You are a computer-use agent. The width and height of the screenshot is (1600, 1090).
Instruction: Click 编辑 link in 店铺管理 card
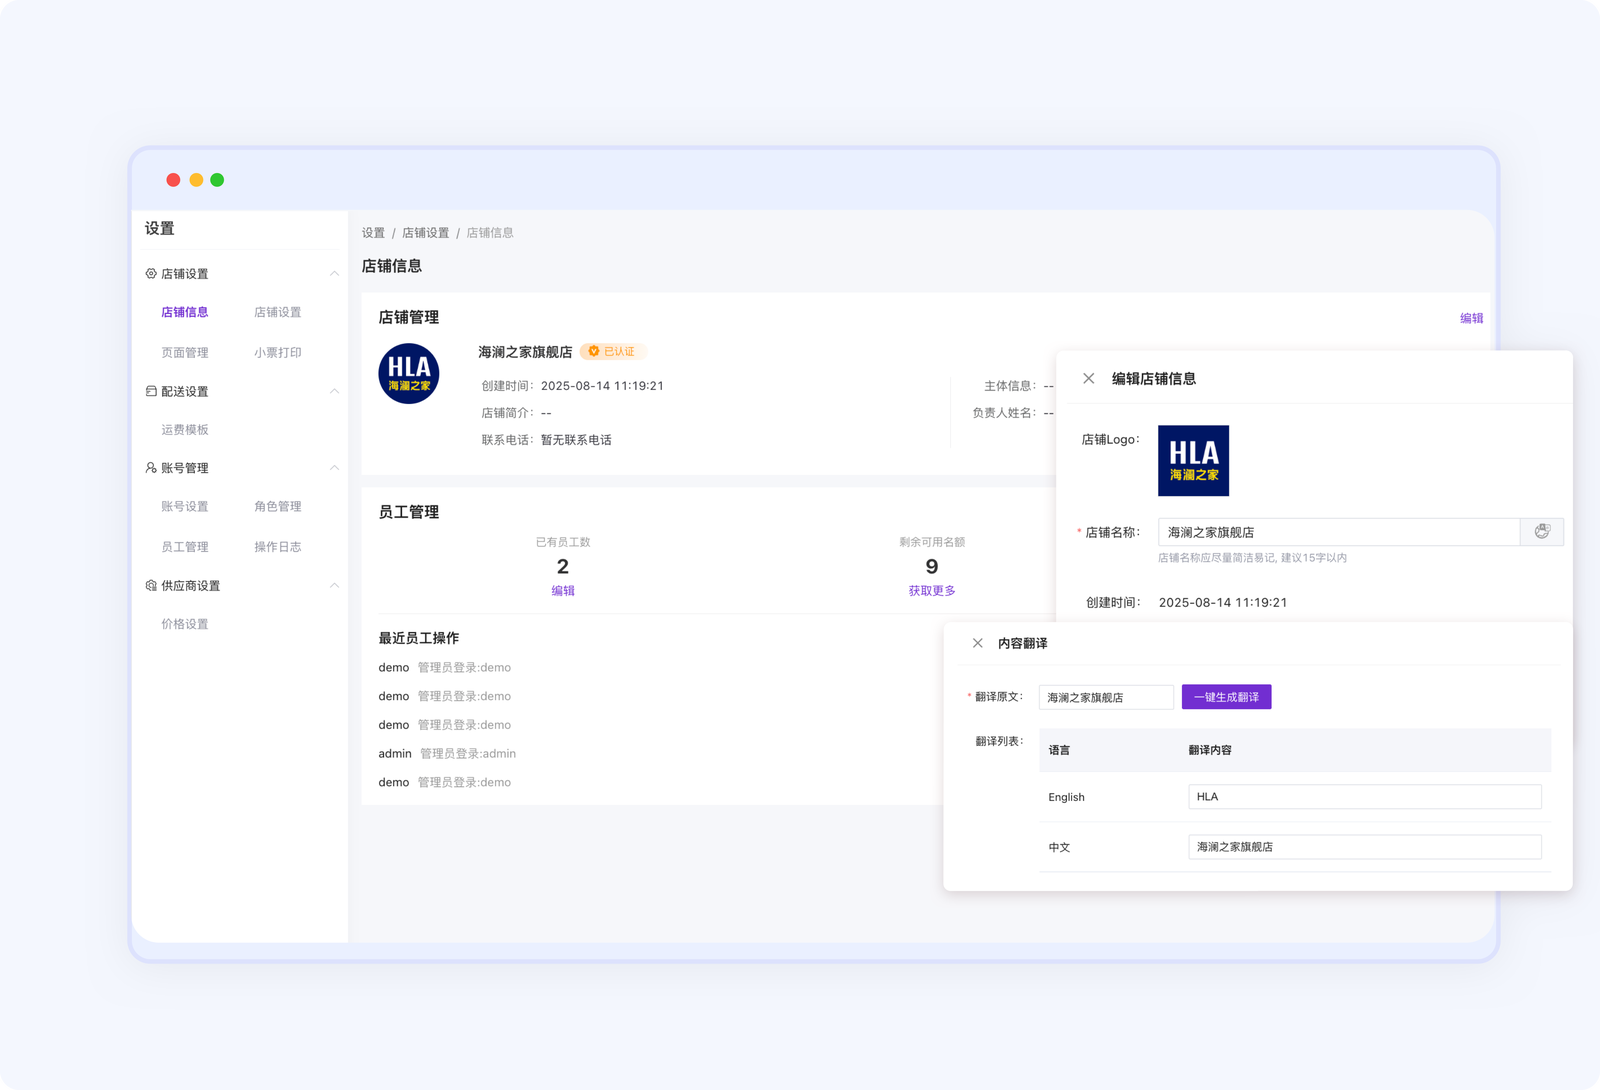pyautogui.click(x=1471, y=319)
